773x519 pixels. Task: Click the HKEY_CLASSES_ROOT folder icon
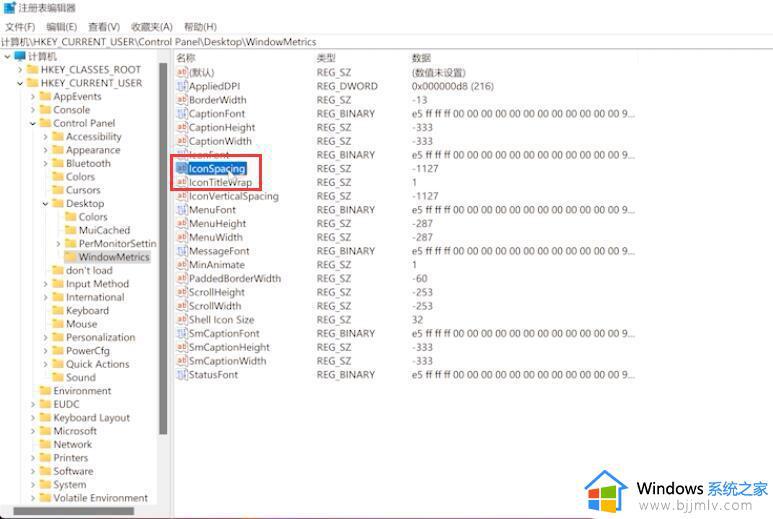(33, 69)
